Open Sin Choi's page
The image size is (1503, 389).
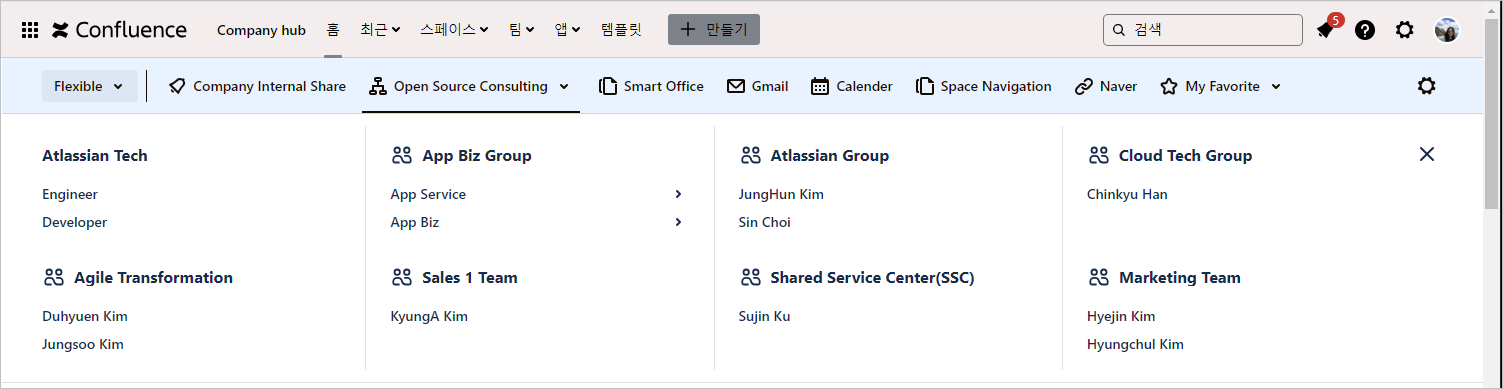[x=765, y=222]
